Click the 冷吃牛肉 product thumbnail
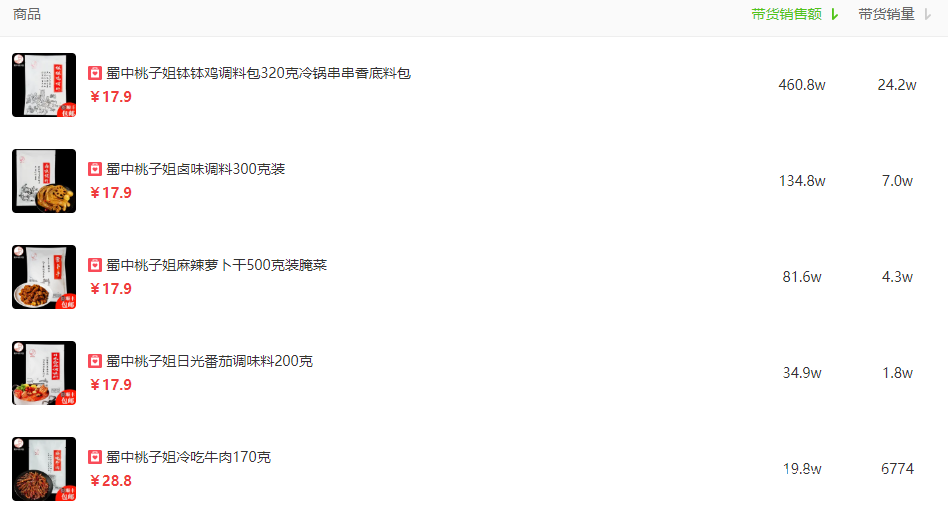Viewport: 948px width, 507px height. 44,470
